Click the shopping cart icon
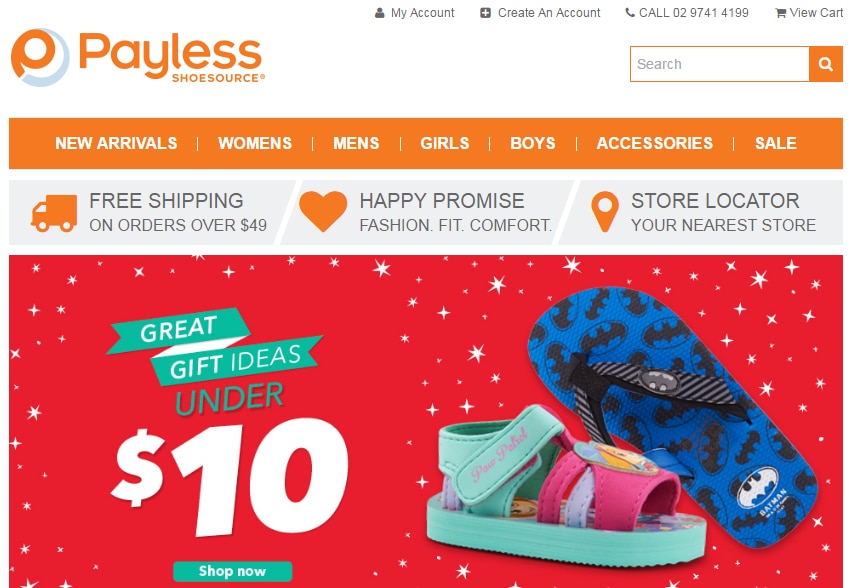Viewport: 853px width, 588px height. [781, 13]
